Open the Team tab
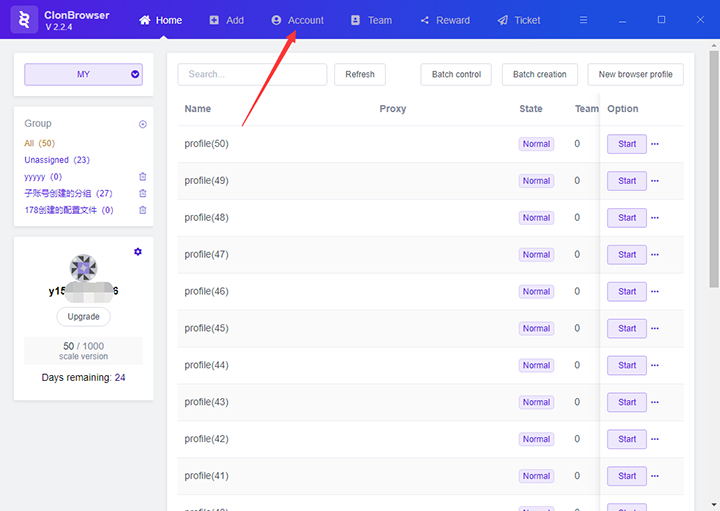The height and width of the screenshot is (511, 720). click(371, 20)
